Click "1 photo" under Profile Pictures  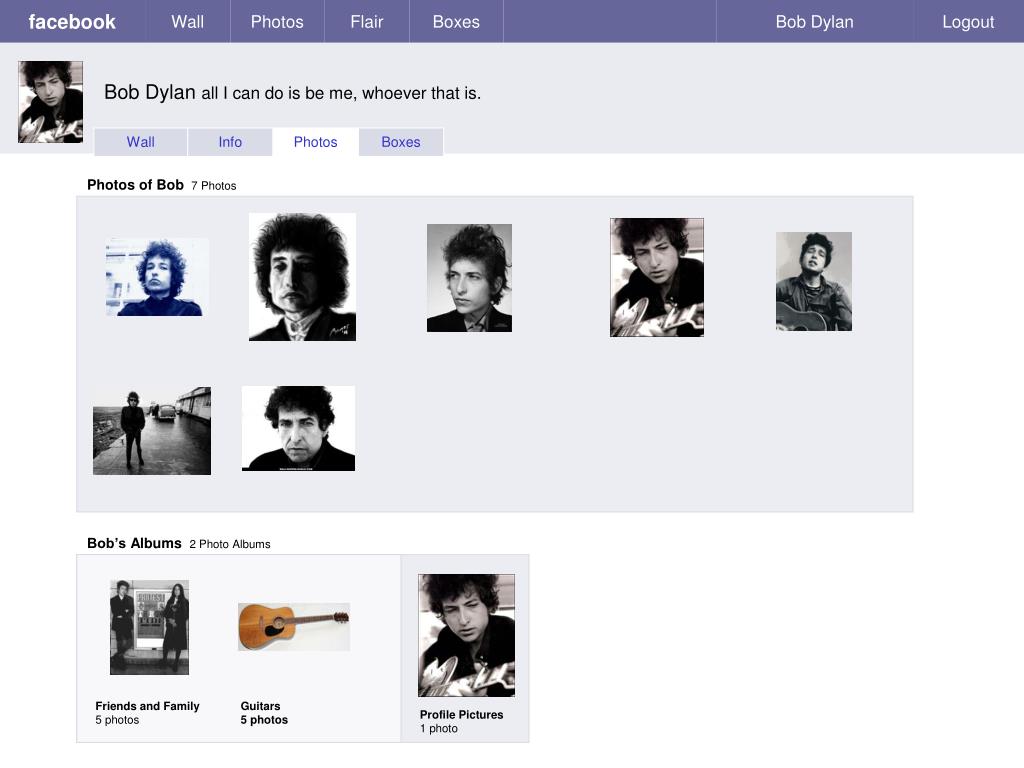coord(439,728)
